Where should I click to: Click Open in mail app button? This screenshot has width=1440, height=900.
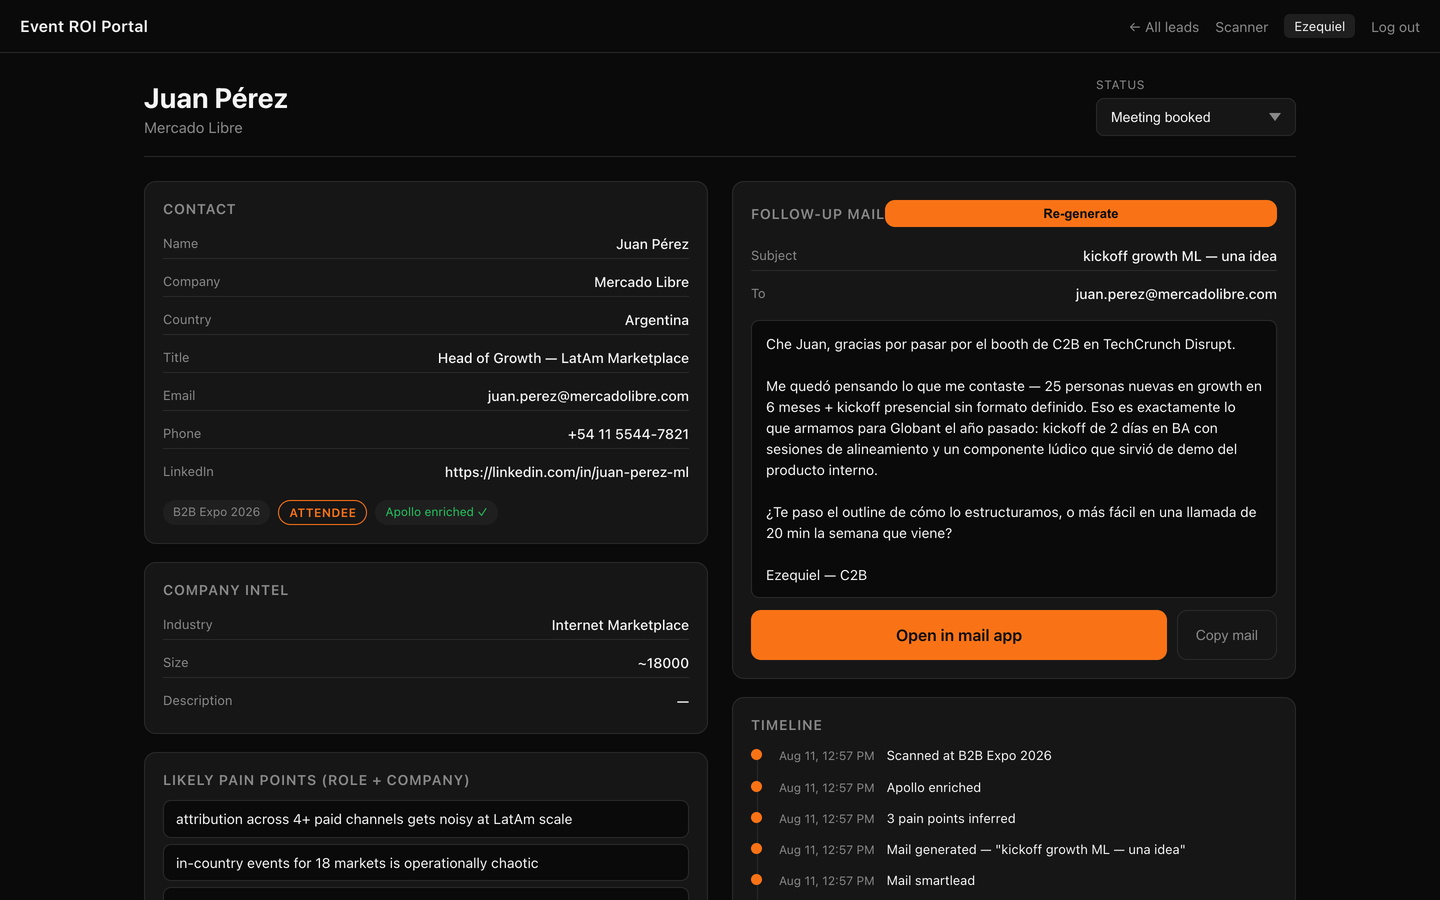click(958, 635)
